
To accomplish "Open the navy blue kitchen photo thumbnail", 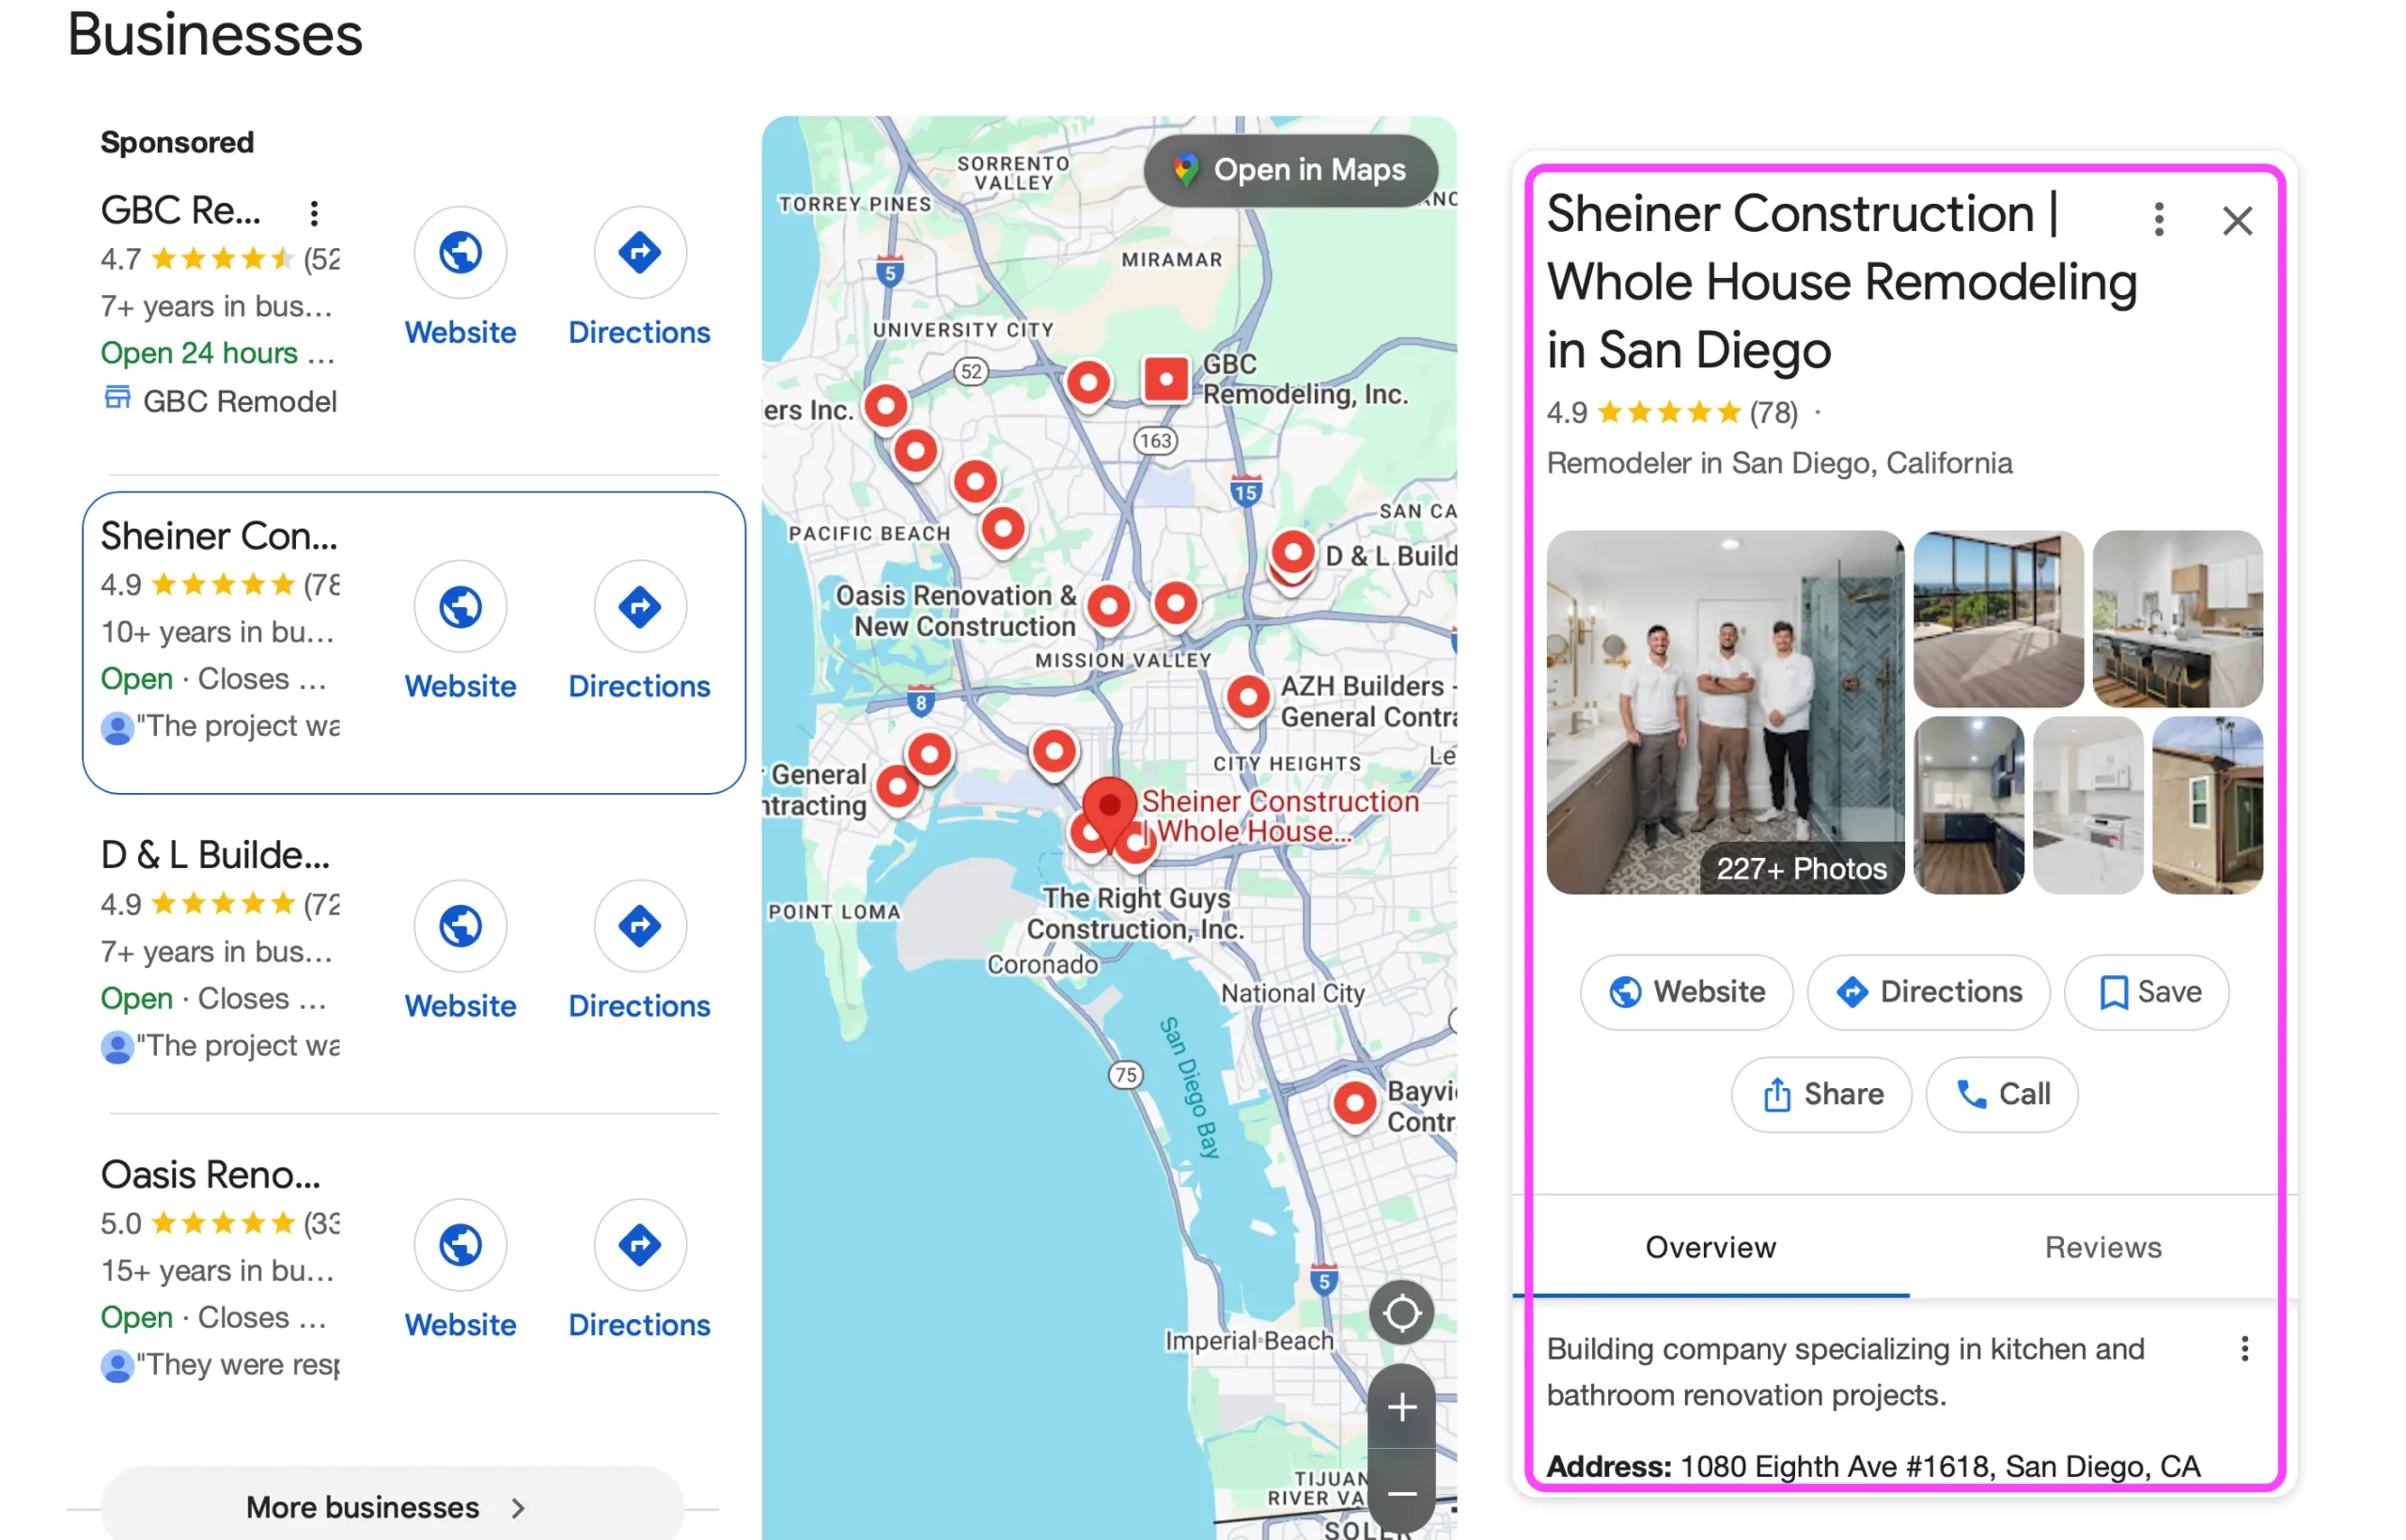I will pos(1968,805).
